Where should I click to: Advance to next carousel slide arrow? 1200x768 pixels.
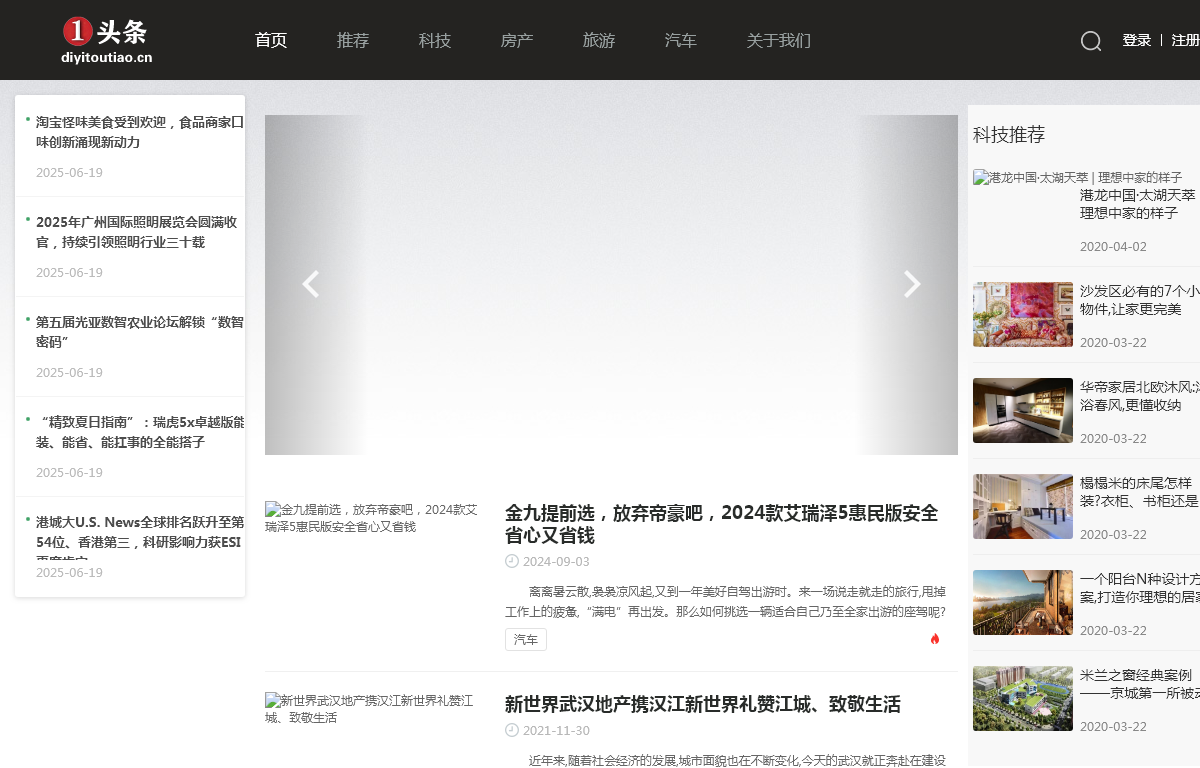tap(912, 284)
